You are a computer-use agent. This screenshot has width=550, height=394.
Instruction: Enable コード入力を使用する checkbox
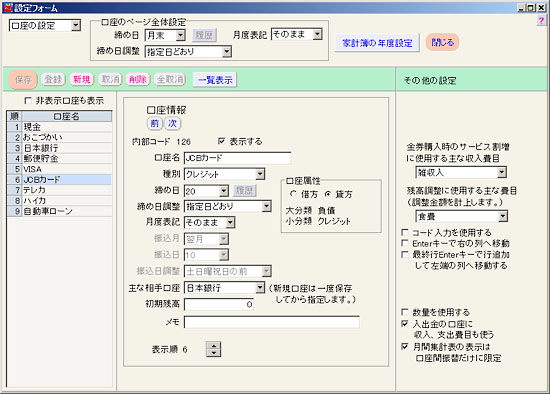[x=405, y=232]
